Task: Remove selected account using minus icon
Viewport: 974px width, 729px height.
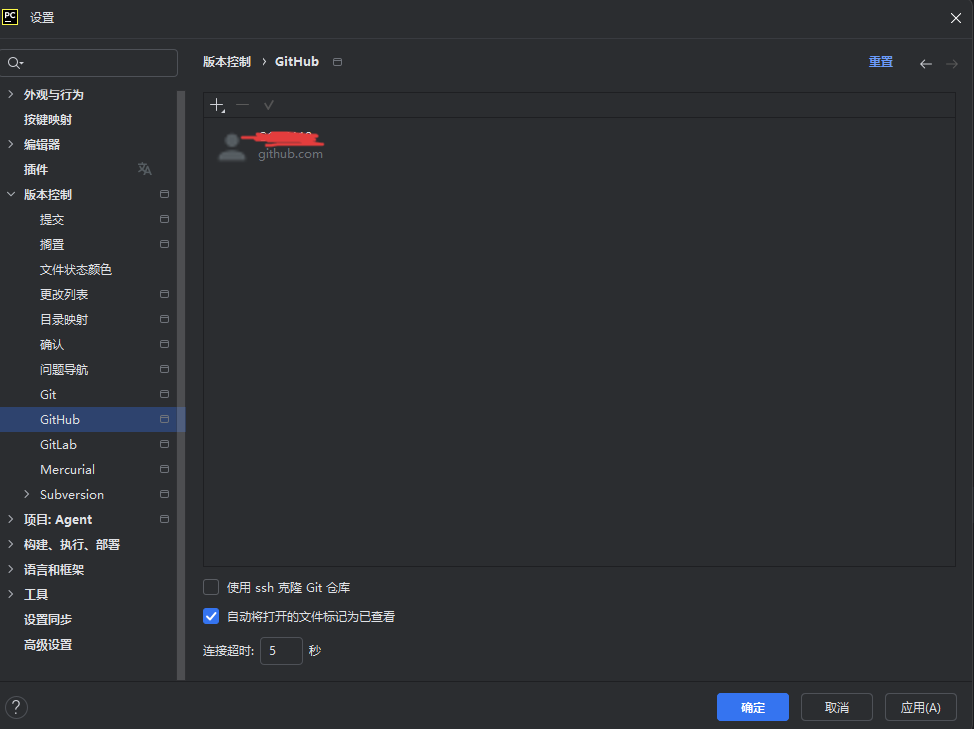Action: [242, 104]
